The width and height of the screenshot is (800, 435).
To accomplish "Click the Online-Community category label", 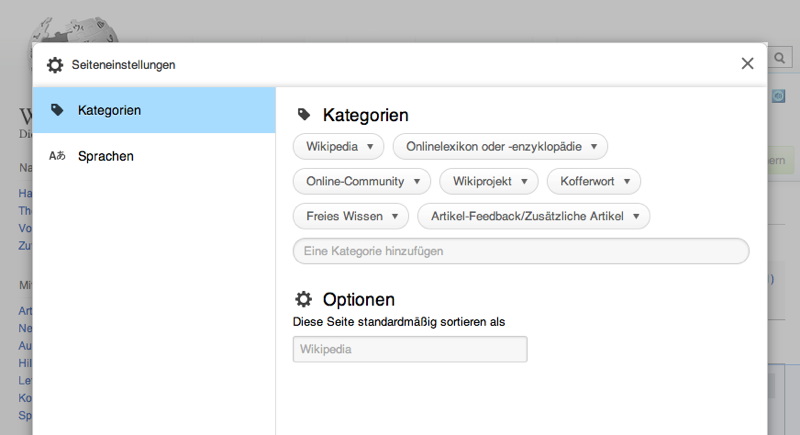I will (x=355, y=182).
